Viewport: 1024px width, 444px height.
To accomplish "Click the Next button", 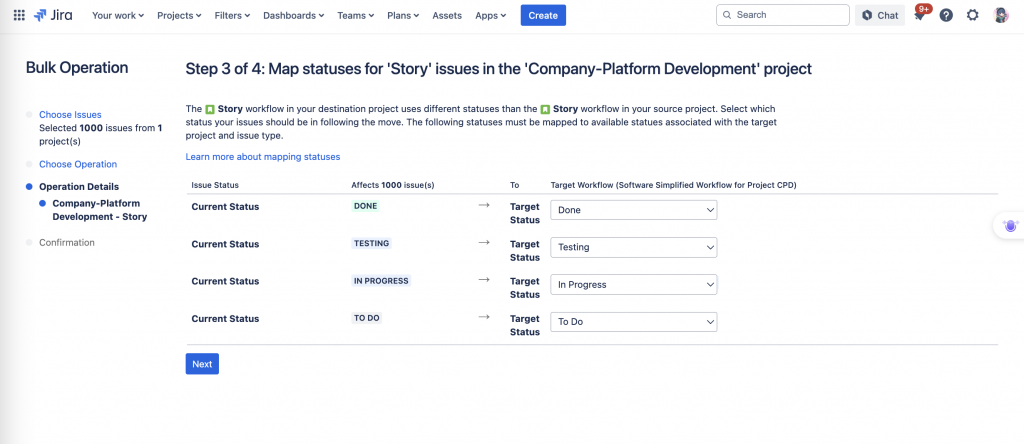I will 202,364.
